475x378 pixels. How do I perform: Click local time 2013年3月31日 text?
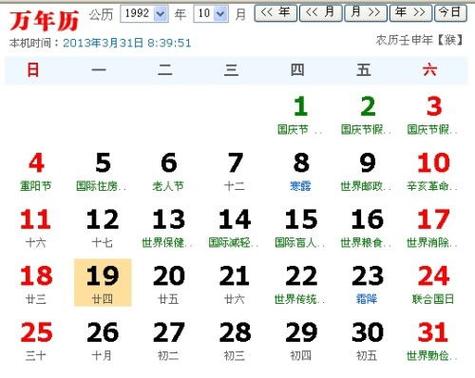(127, 43)
